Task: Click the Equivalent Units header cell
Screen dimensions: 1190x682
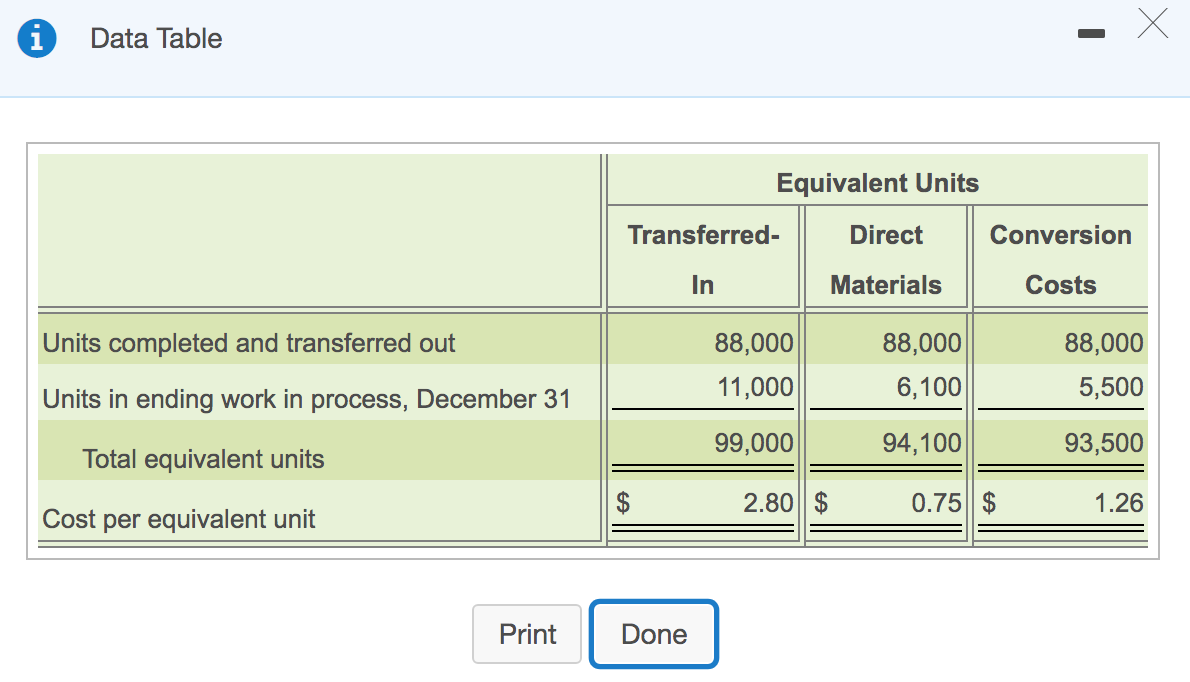Action: tap(877, 182)
